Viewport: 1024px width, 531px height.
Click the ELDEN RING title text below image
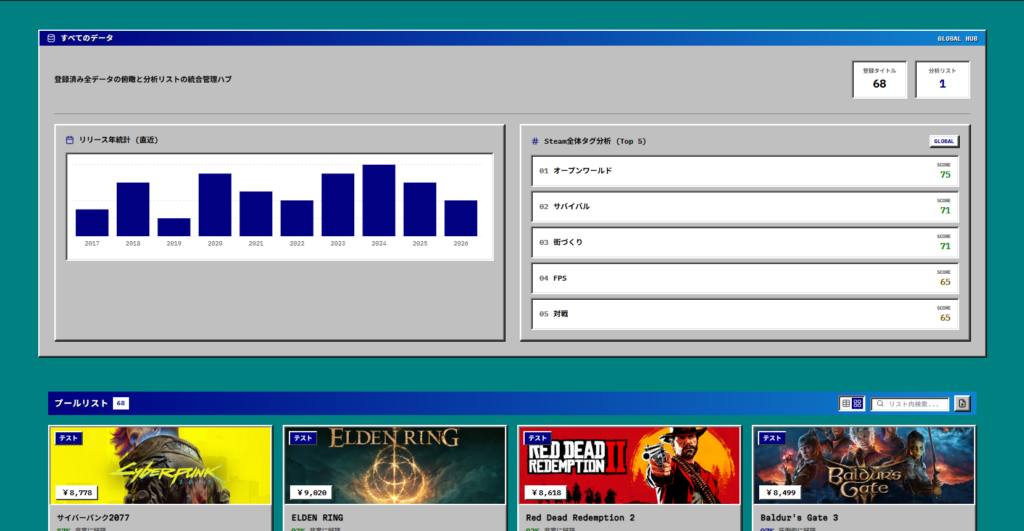pos(317,518)
